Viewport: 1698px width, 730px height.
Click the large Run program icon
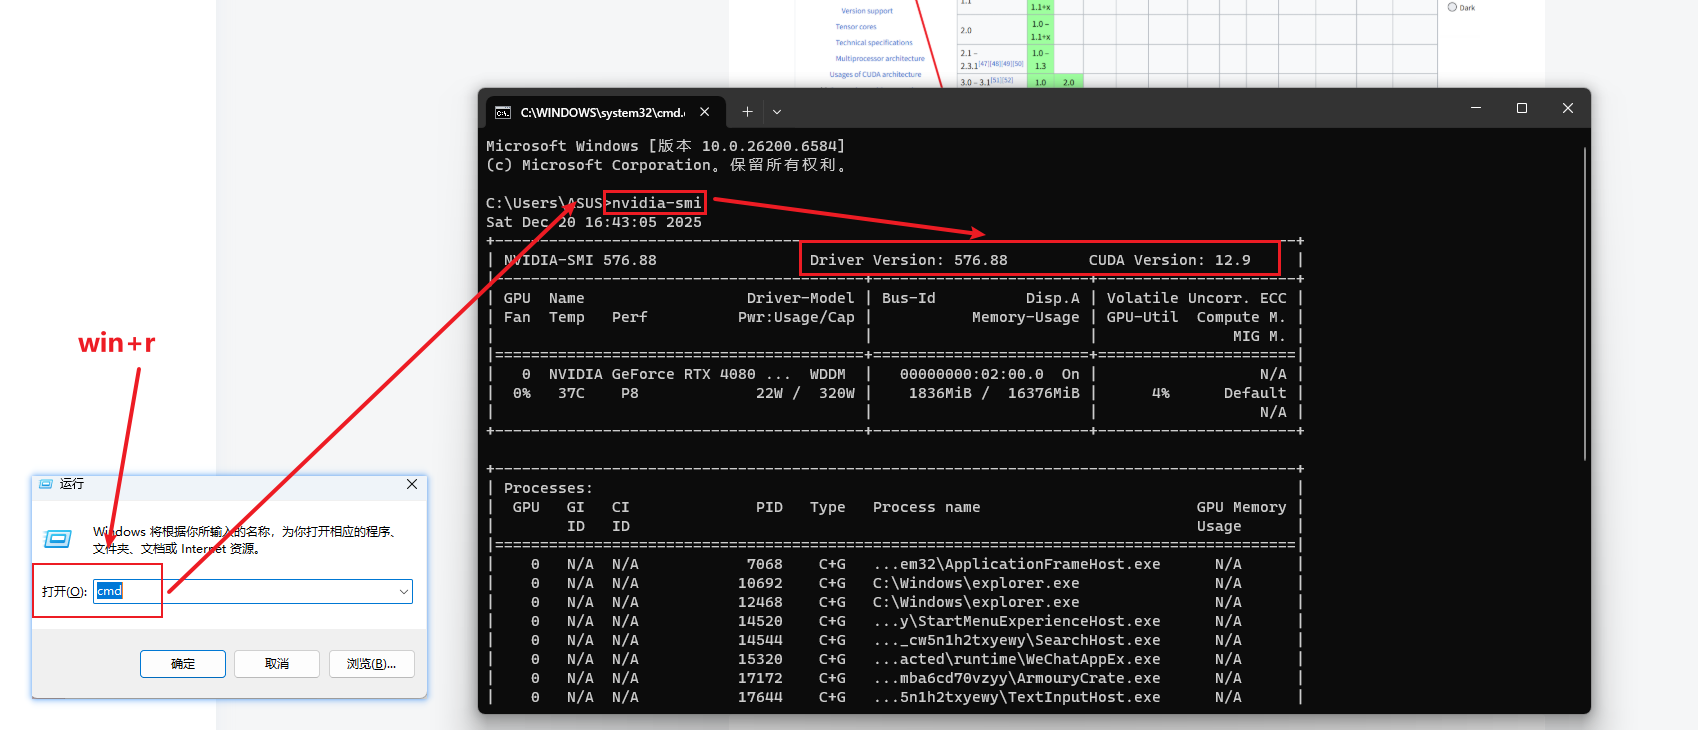point(58,539)
